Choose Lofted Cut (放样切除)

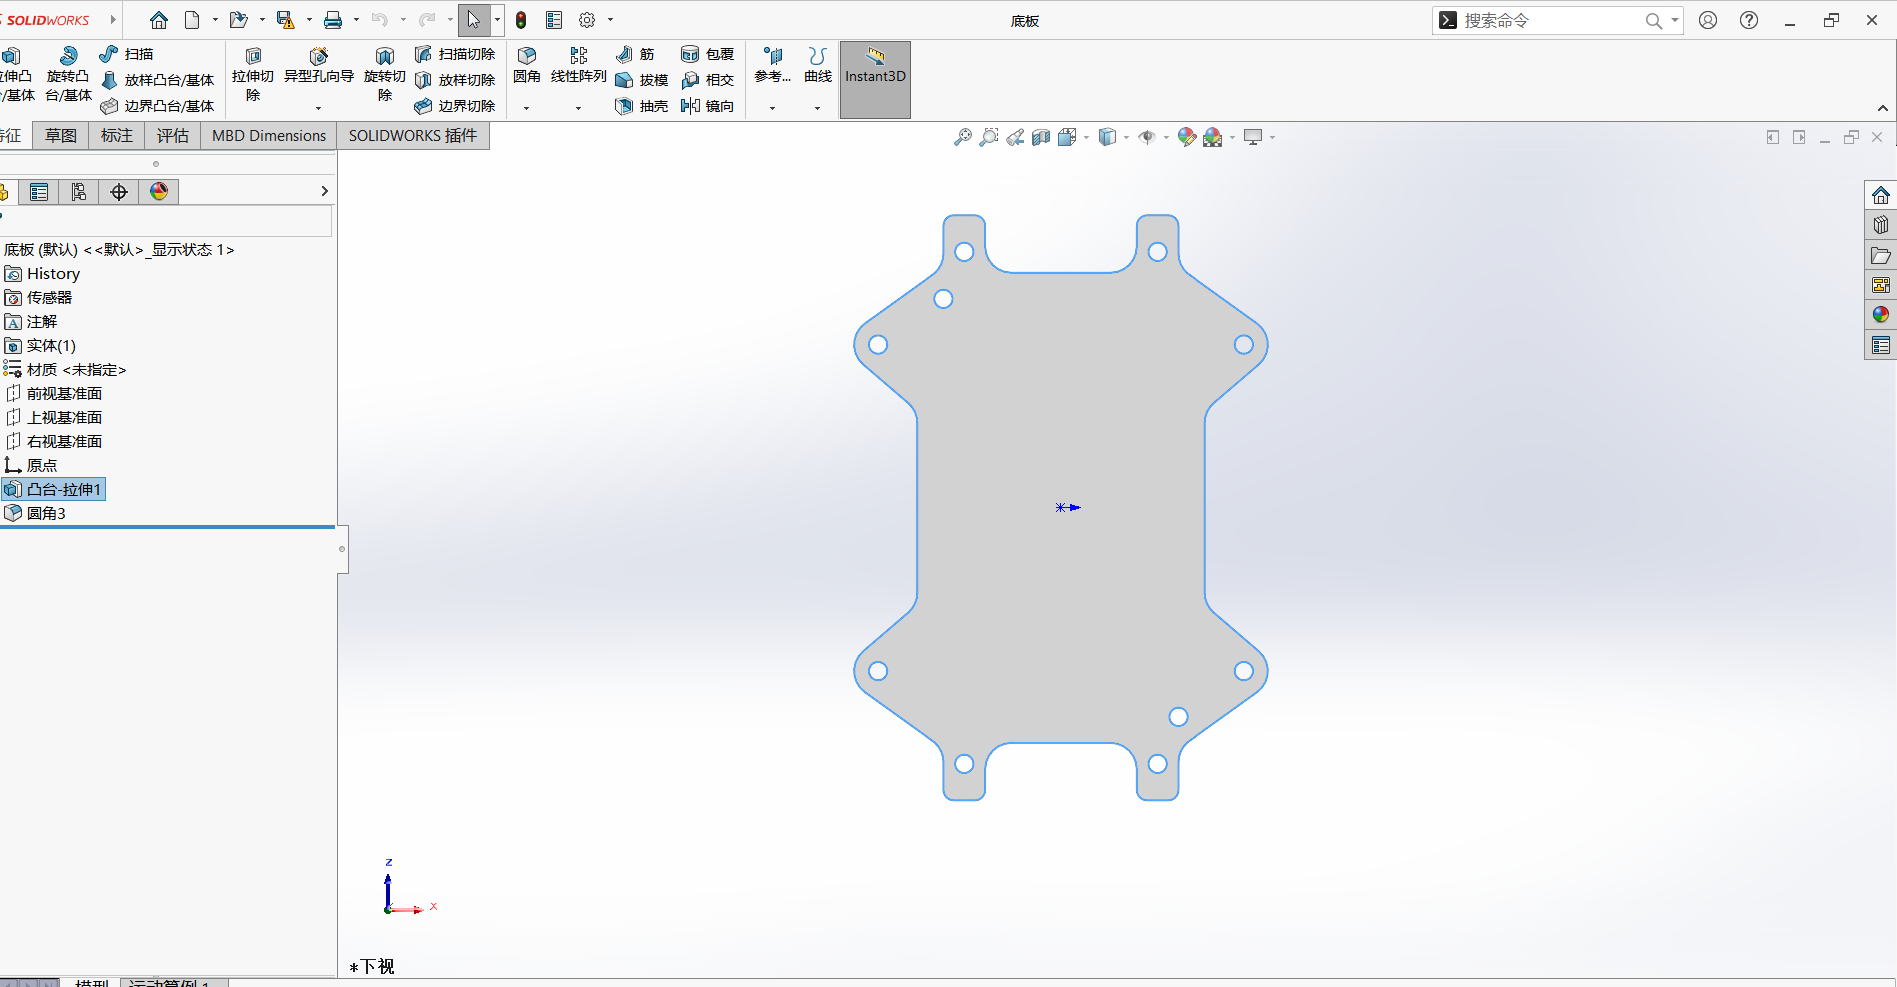(455, 80)
